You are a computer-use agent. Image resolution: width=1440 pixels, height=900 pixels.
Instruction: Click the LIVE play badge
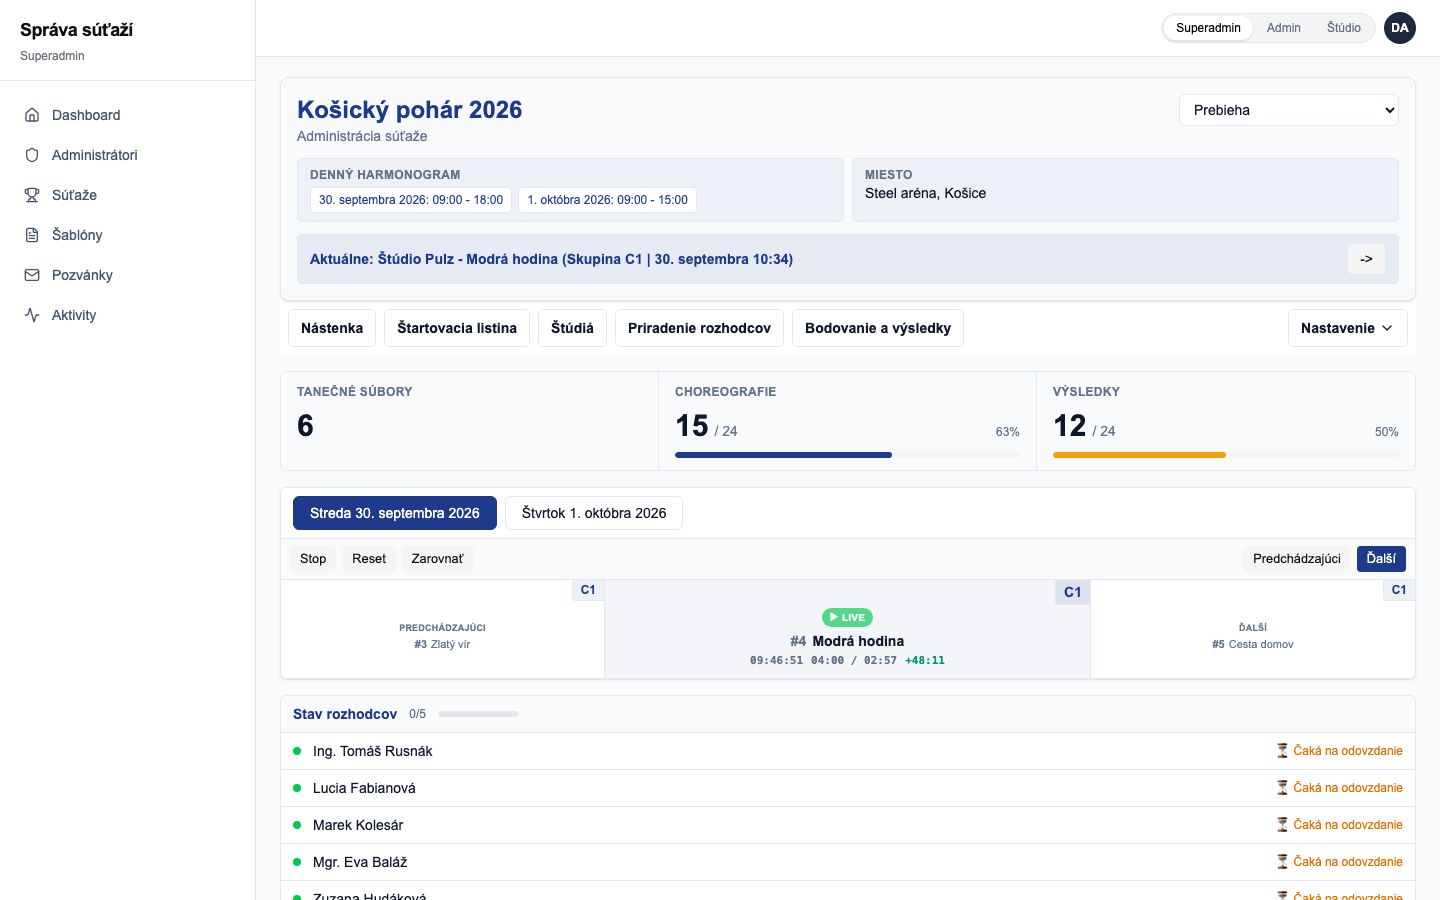click(x=847, y=617)
